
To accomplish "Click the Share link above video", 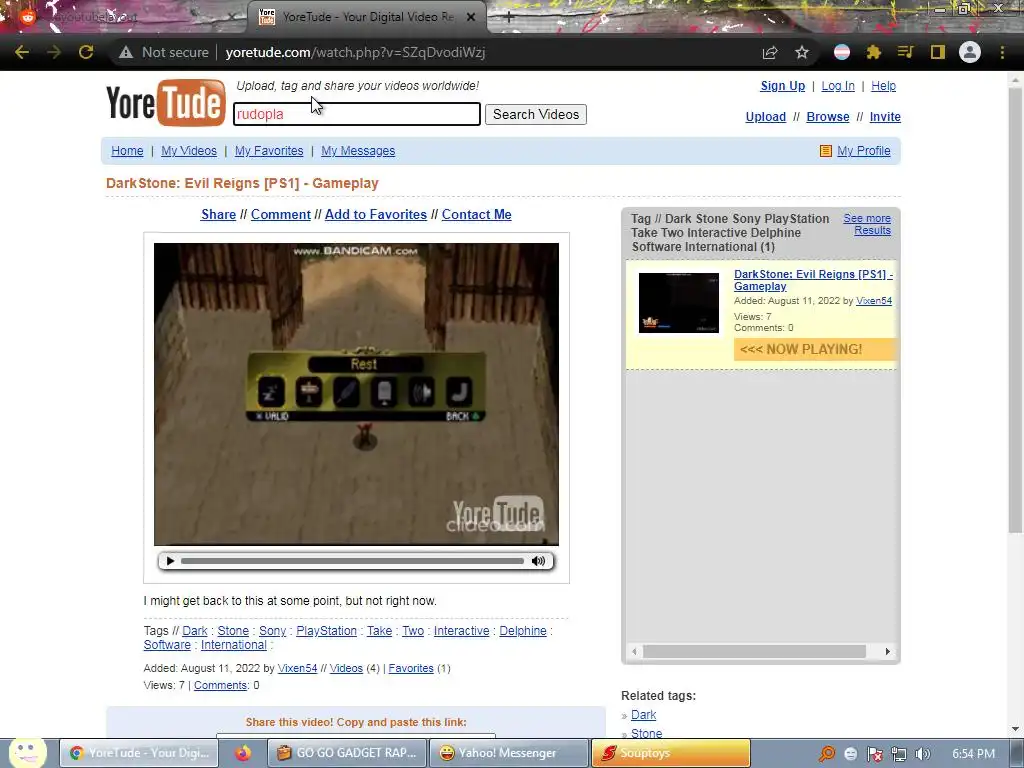I will [x=218, y=214].
